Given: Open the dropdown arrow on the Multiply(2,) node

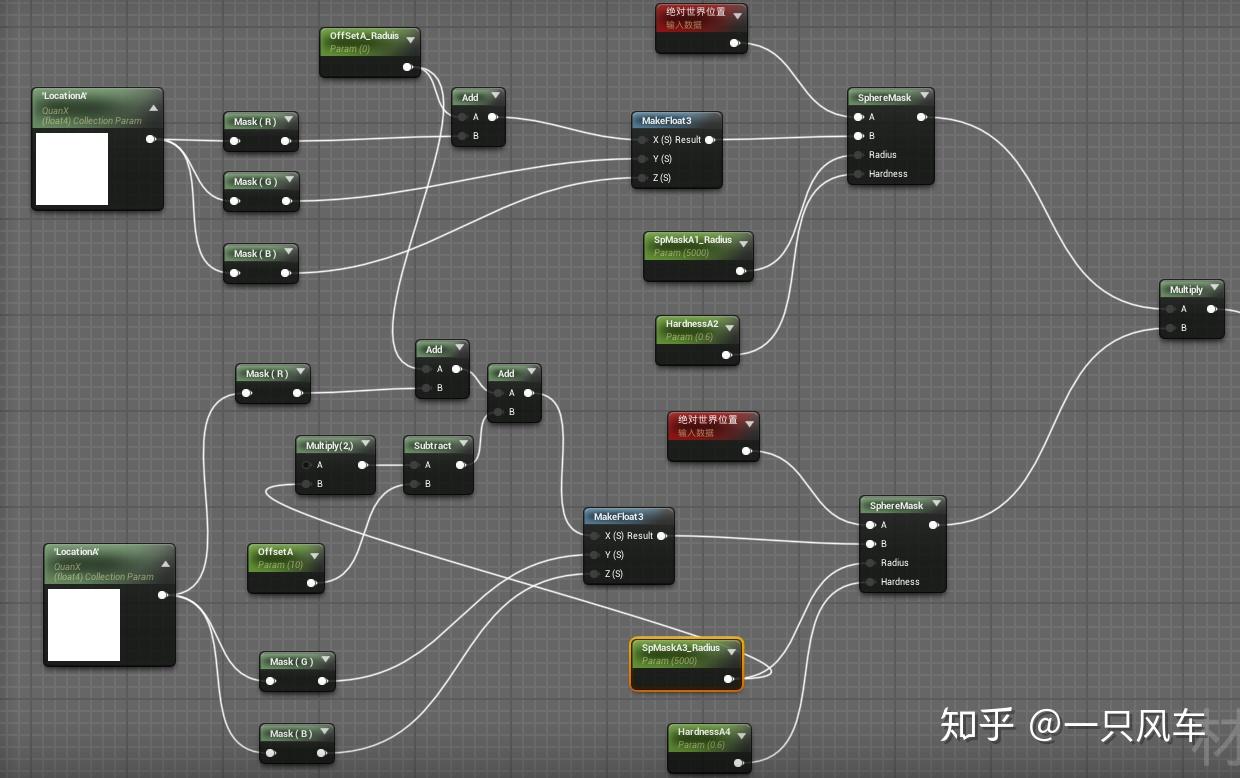Looking at the screenshot, I should click(365, 443).
